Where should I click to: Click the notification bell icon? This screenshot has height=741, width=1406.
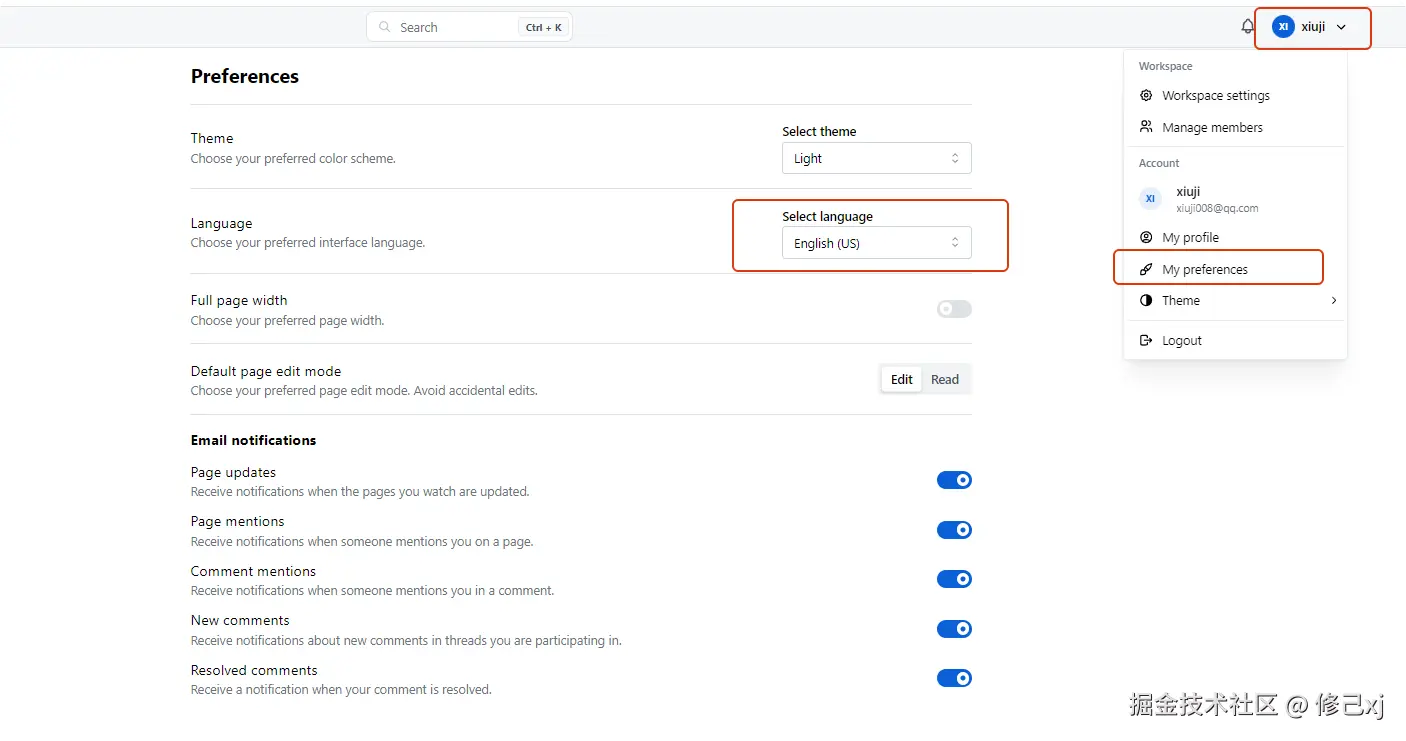1247,27
